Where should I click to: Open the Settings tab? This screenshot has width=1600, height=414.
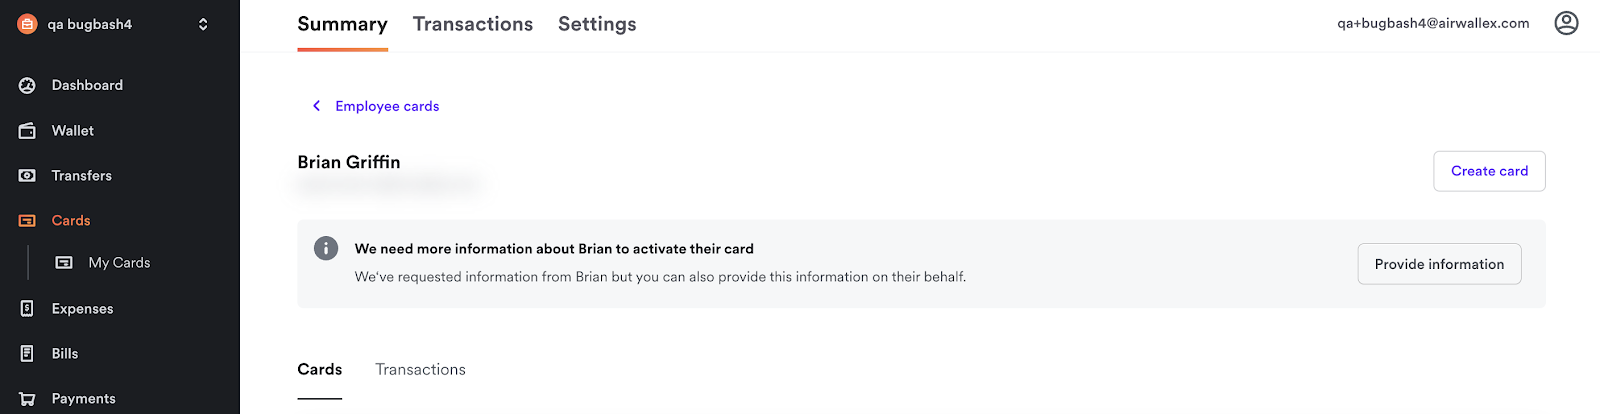point(597,24)
